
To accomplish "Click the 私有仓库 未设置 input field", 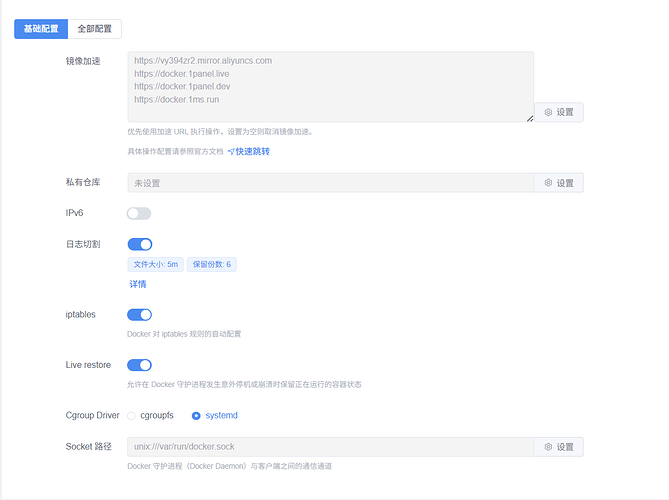I will pos(330,183).
